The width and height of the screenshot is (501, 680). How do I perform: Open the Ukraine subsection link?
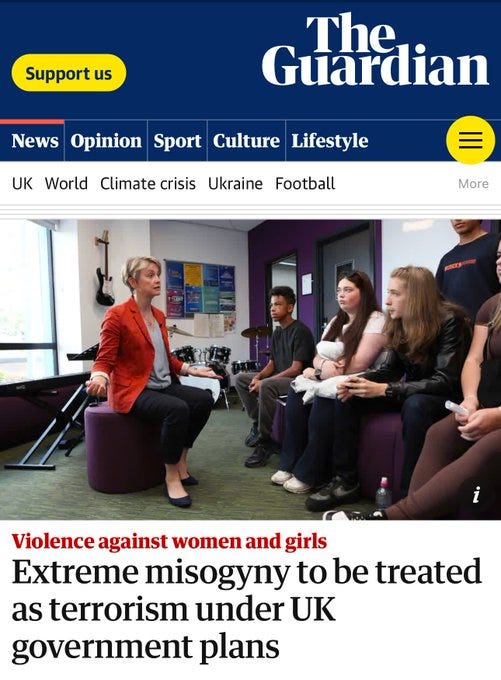pyautogui.click(x=235, y=183)
